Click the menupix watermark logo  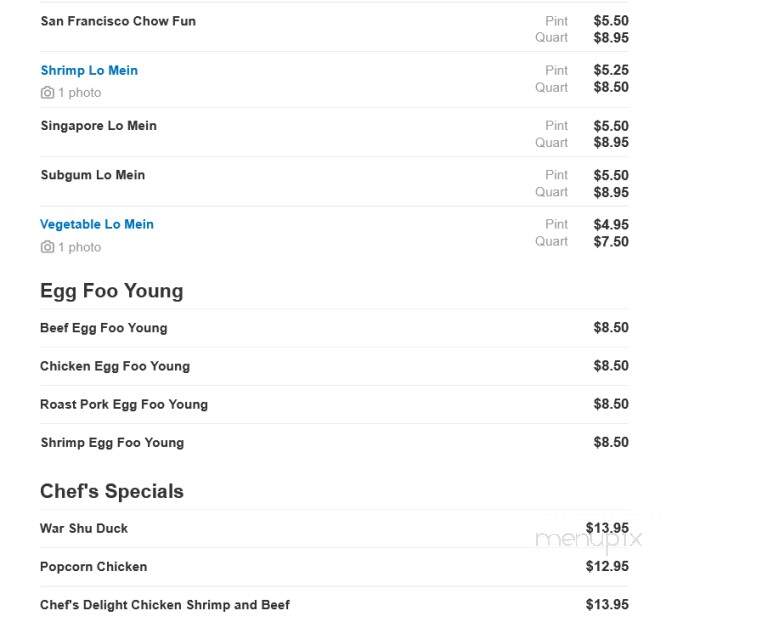click(589, 540)
